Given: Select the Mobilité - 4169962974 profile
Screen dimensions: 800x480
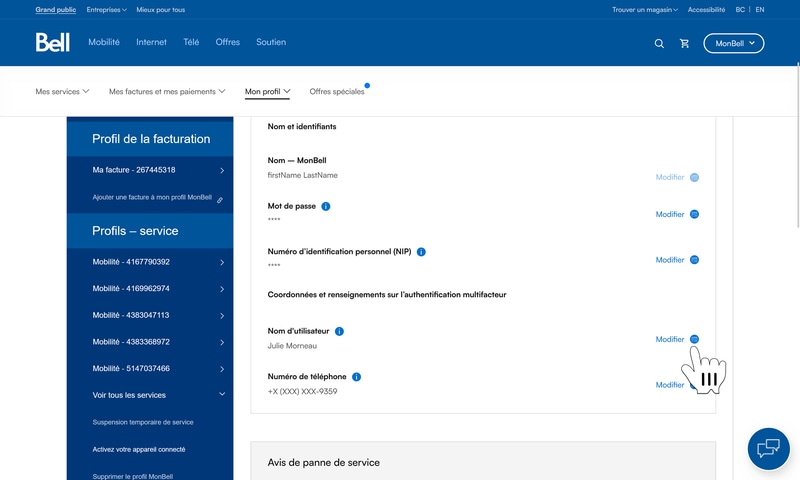Looking at the screenshot, I should coord(131,288).
